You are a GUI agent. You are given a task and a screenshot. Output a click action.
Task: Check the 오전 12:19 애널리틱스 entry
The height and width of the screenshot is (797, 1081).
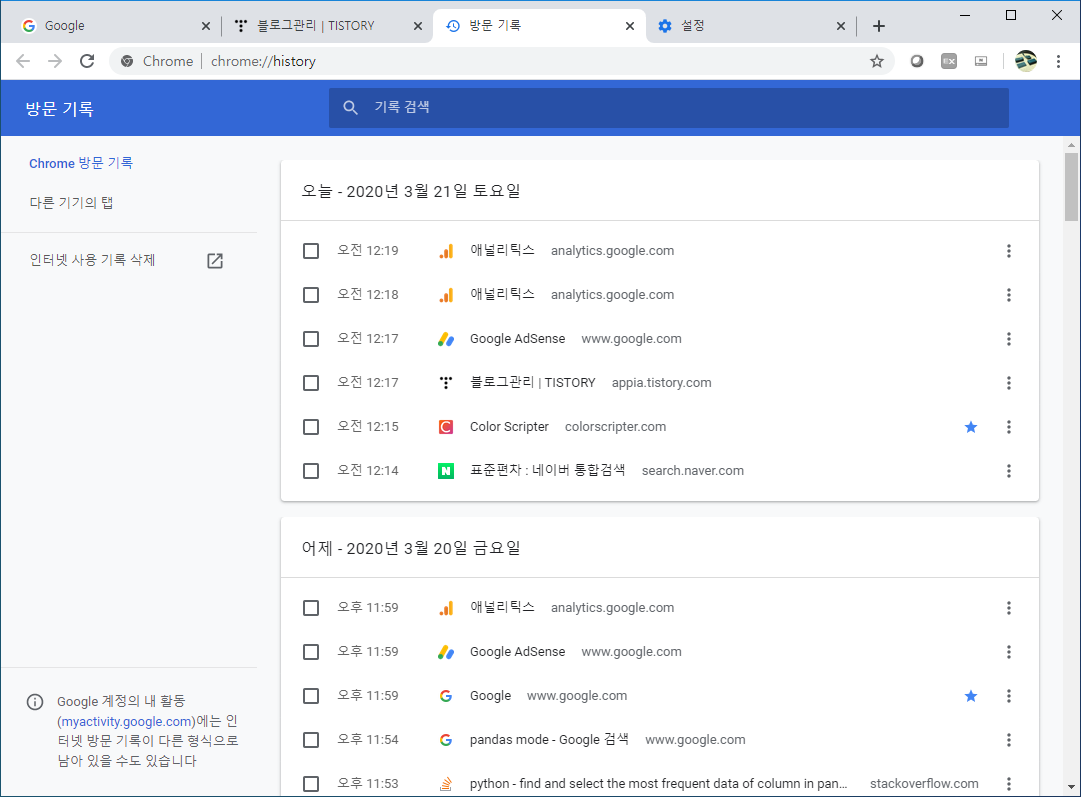311,251
